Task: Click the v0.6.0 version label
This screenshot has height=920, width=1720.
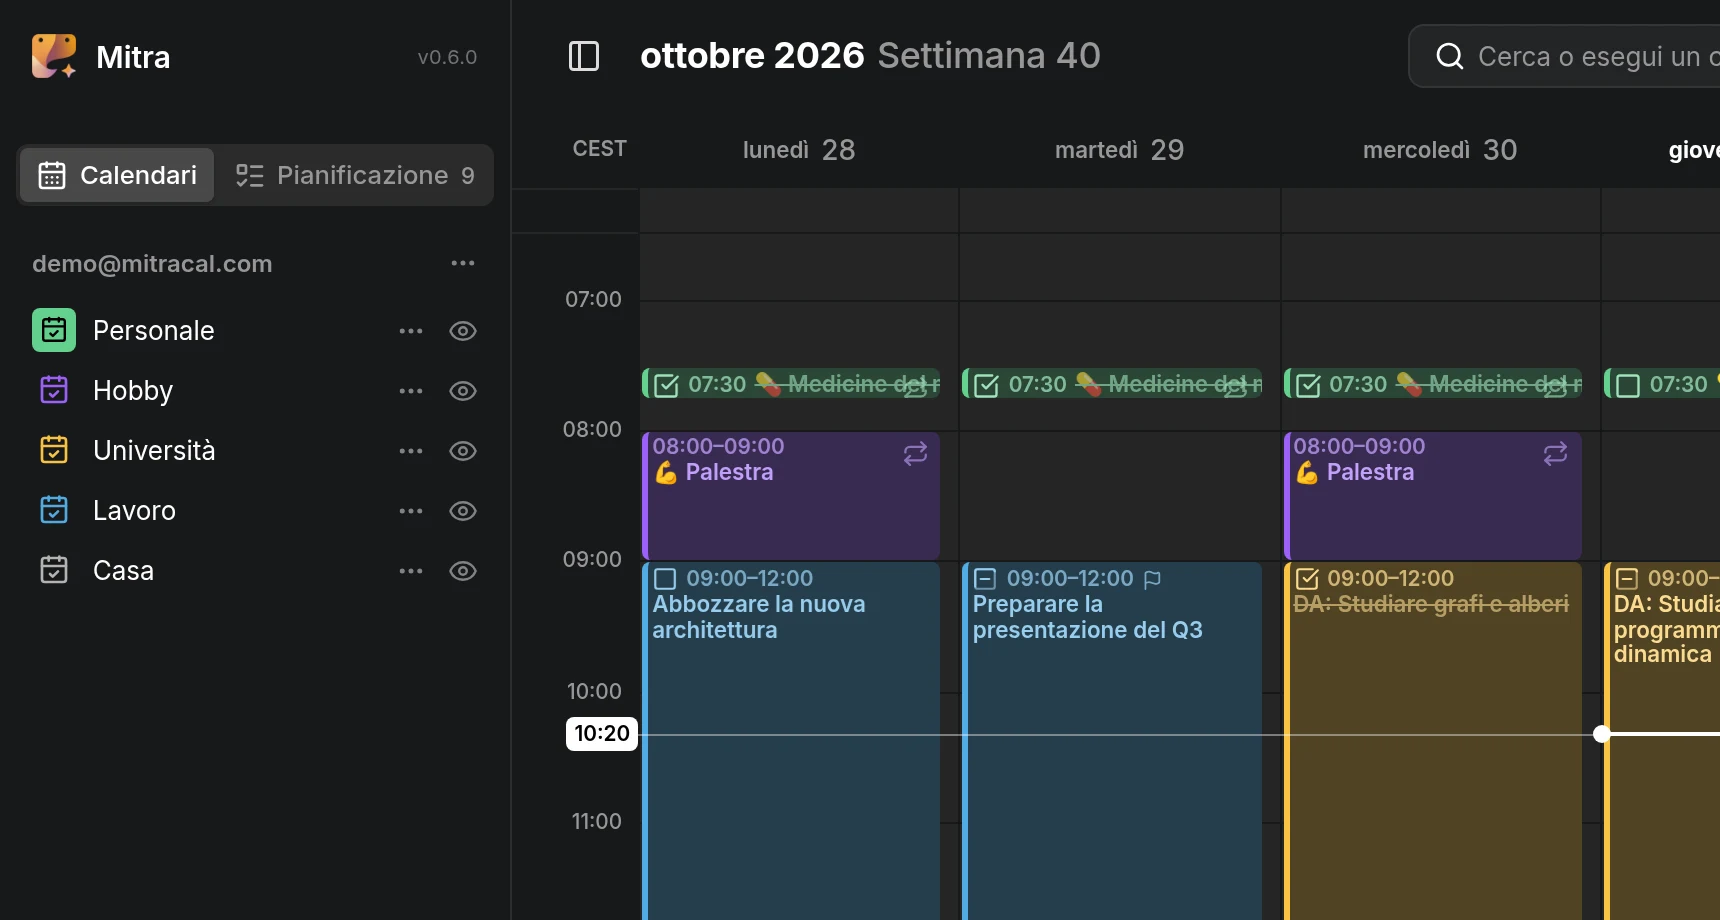Action: [x=447, y=57]
